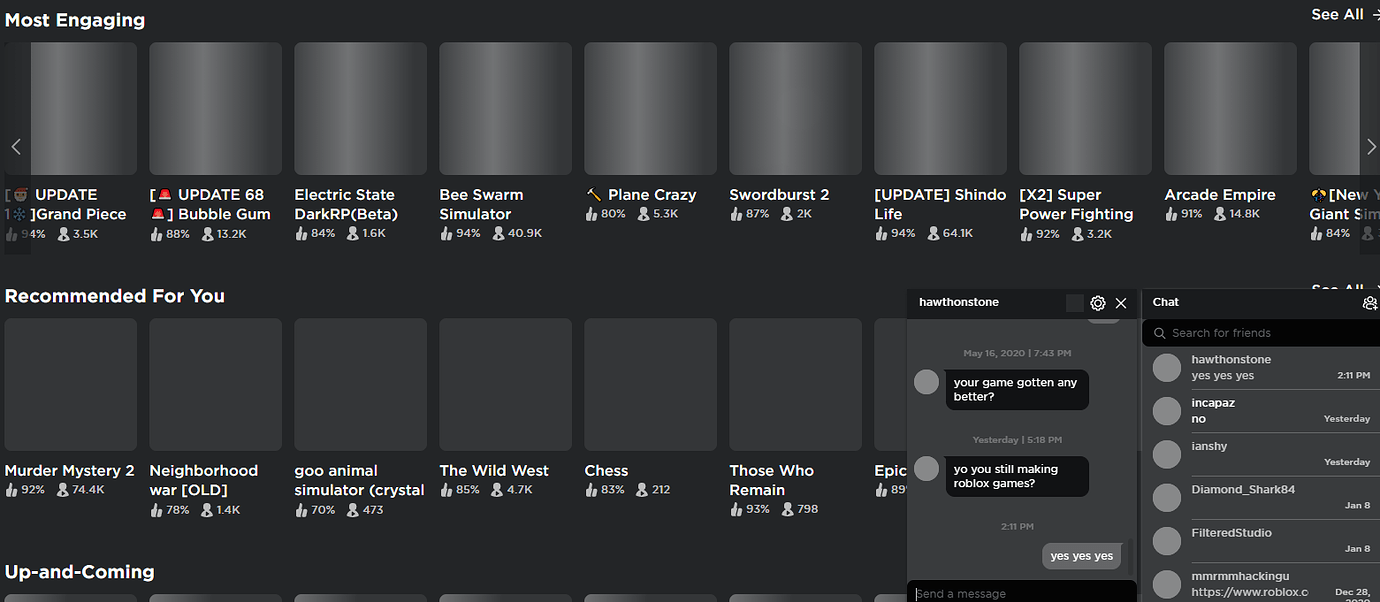Open the Chess game title
The image size is (1380, 602).
point(606,471)
